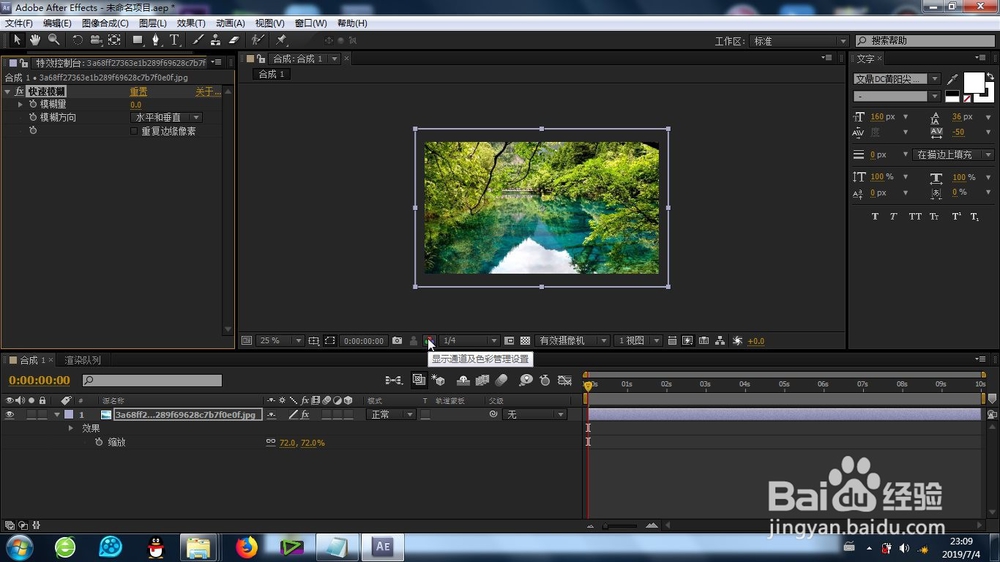This screenshot has width=1000, height=562.
Task: Open the viewer zoom 25% dropdown
Action: pyautogui.click(x=280, y=341)
